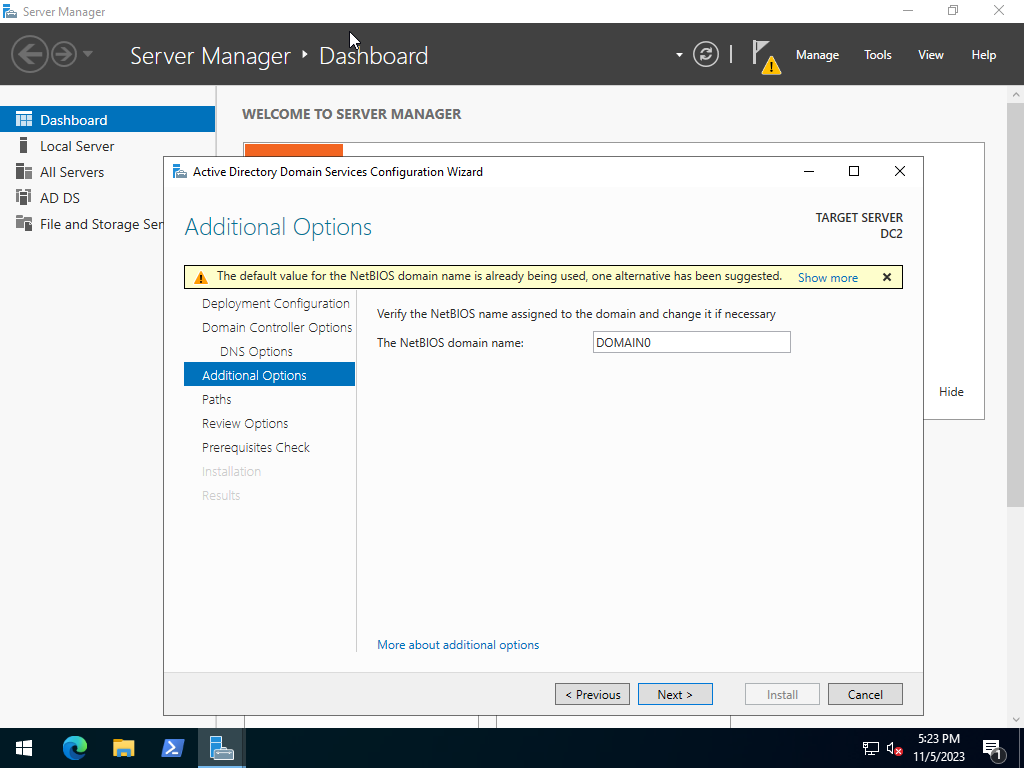Expand the navigation history dropdown arrow
The width and height of the screenshot is (1024, 768).
click(88, 54)
